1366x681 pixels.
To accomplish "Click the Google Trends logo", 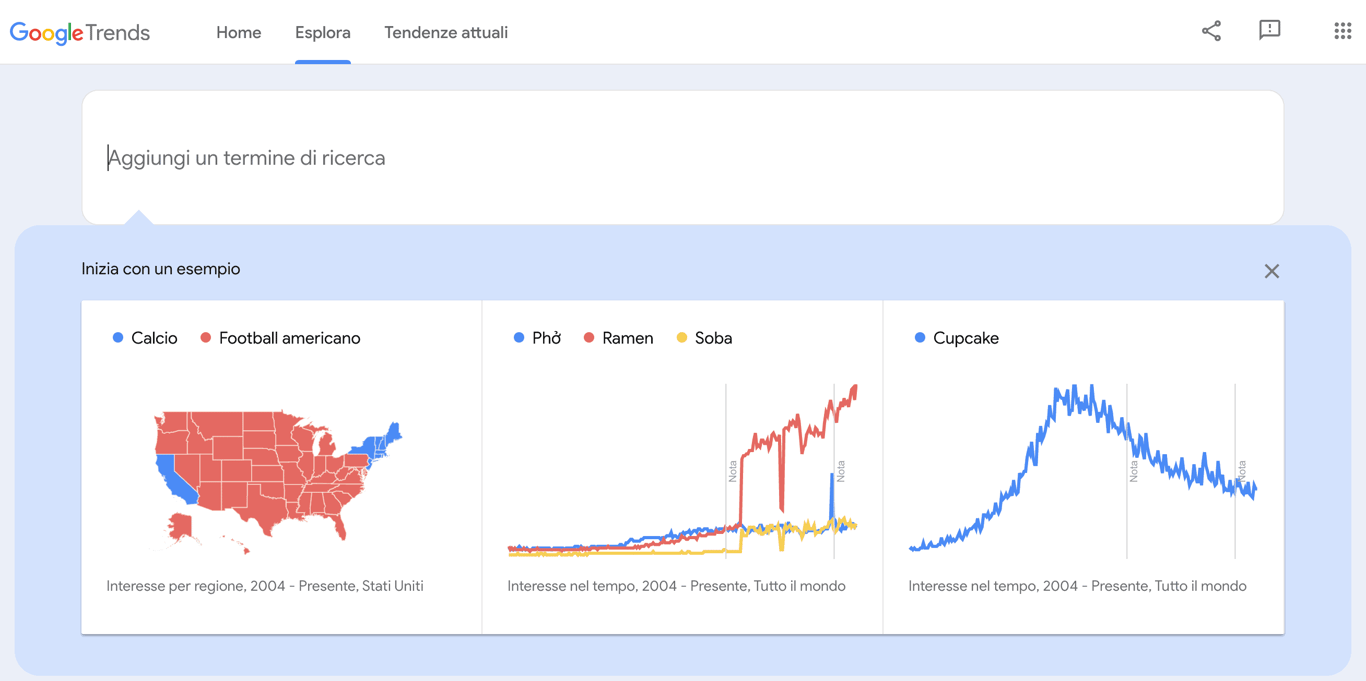I will click(x=79, y=32).
